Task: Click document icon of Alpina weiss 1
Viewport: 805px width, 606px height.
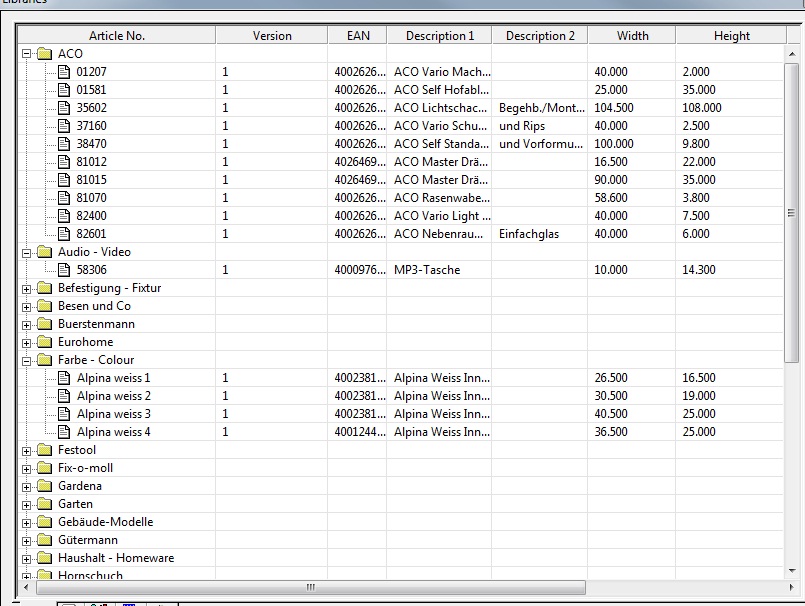Action: [x=64, y=377]
